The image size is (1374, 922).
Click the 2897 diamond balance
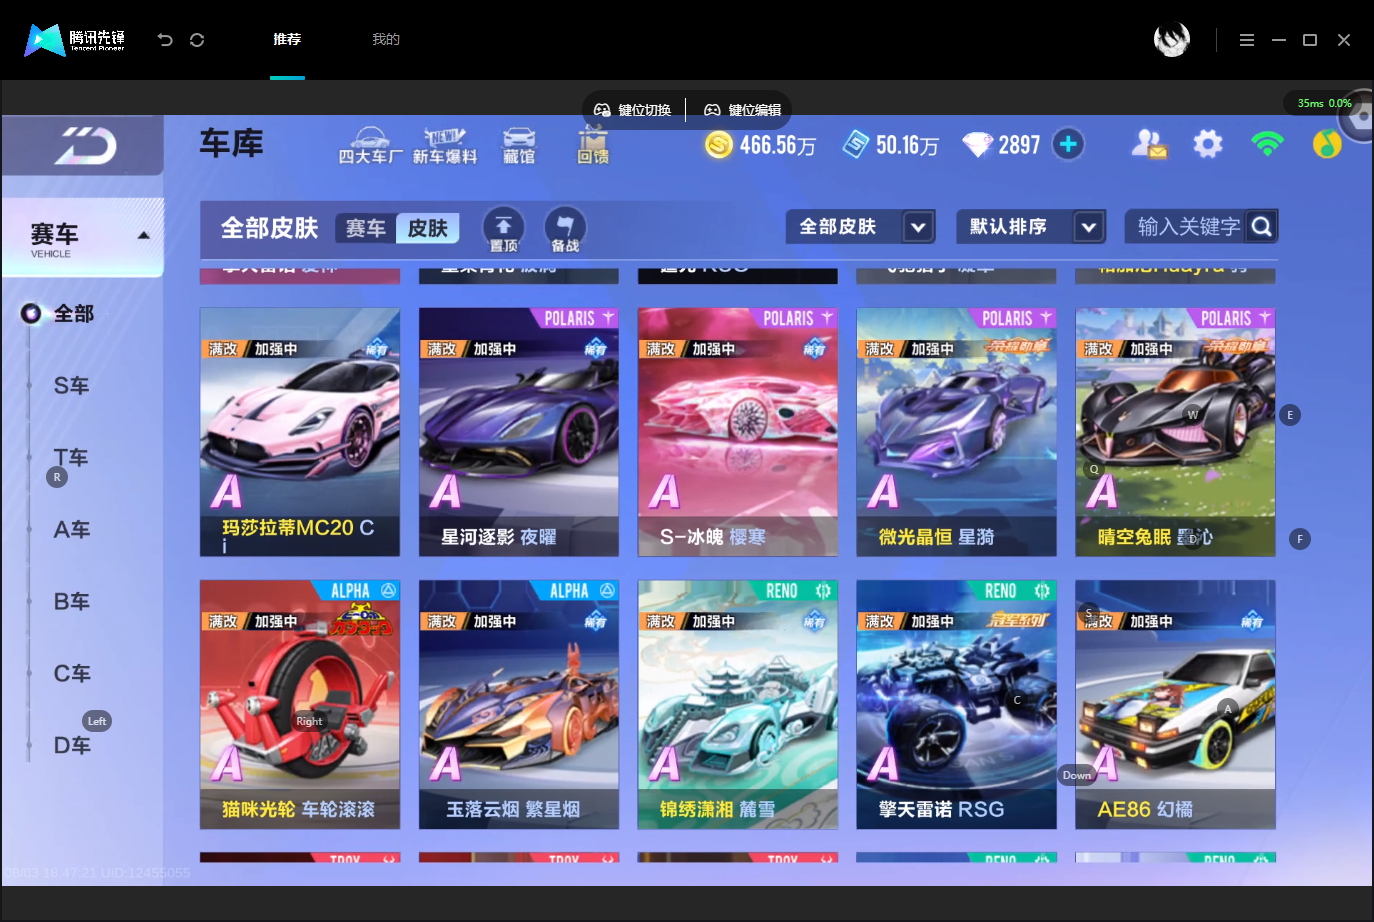(1020, 146)
